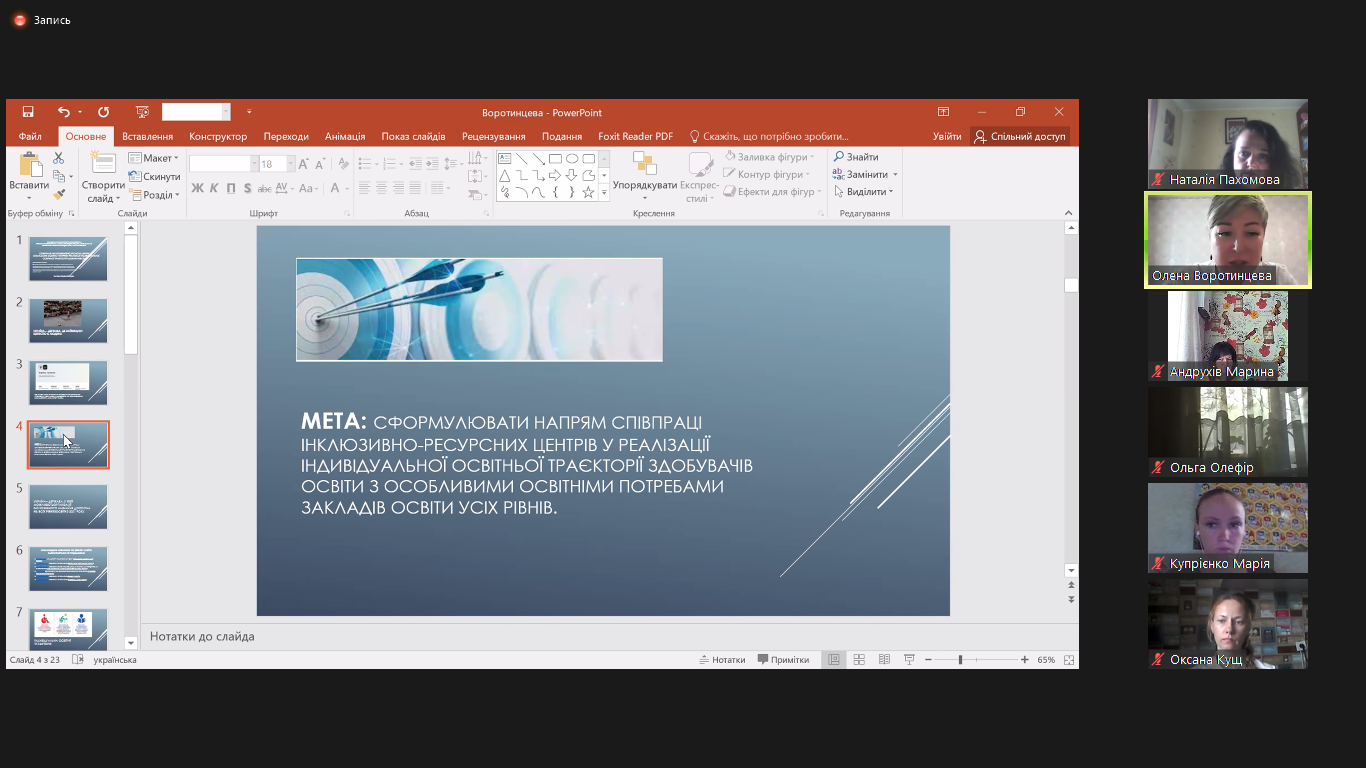
Task: Switch to Slide Sorter view icon
Action: 859,660
